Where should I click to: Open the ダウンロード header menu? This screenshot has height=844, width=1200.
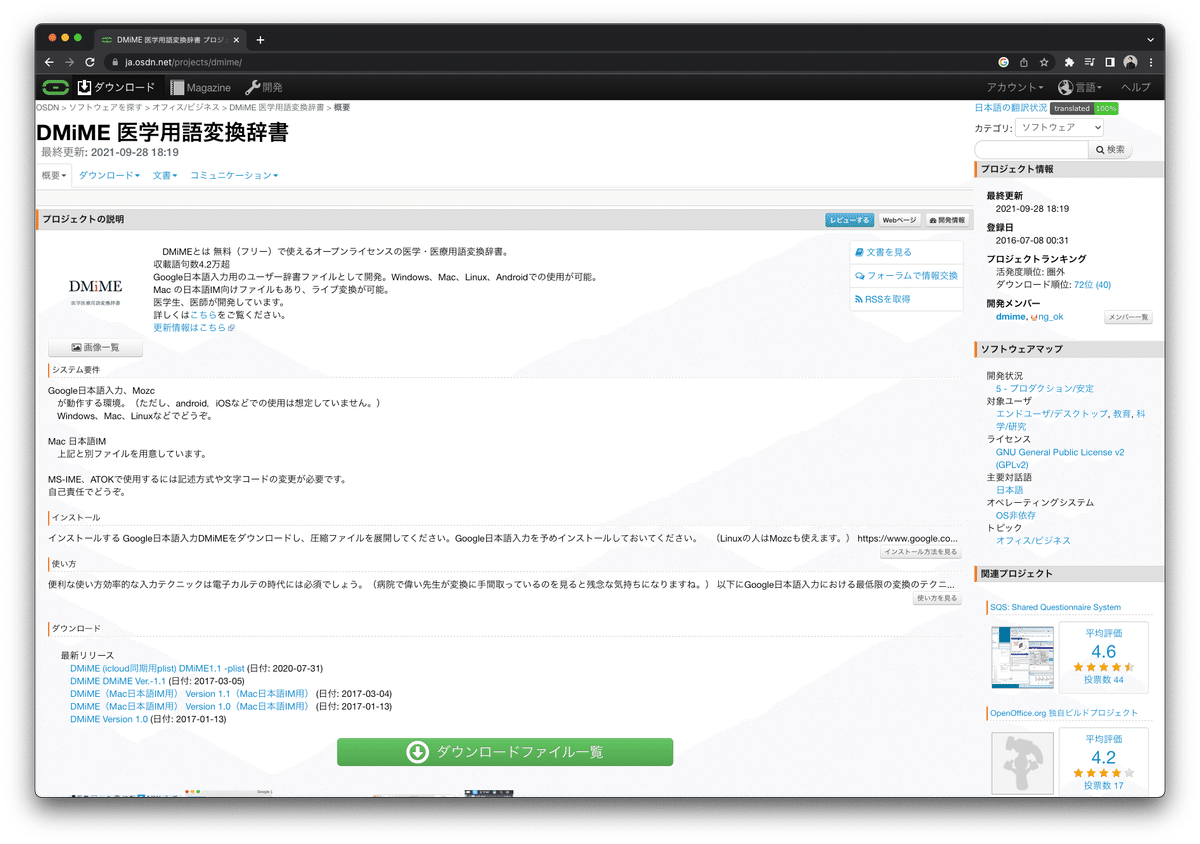[x=116, y=87]
